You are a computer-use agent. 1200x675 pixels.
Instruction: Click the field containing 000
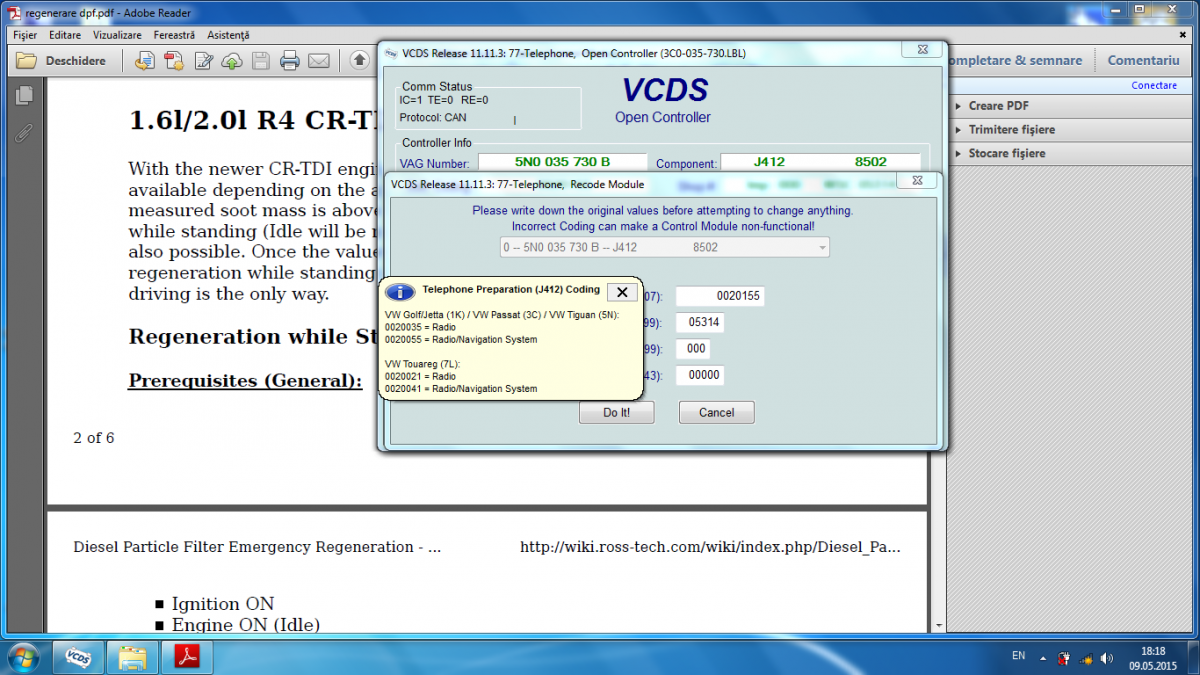click(x=695, y=349)
